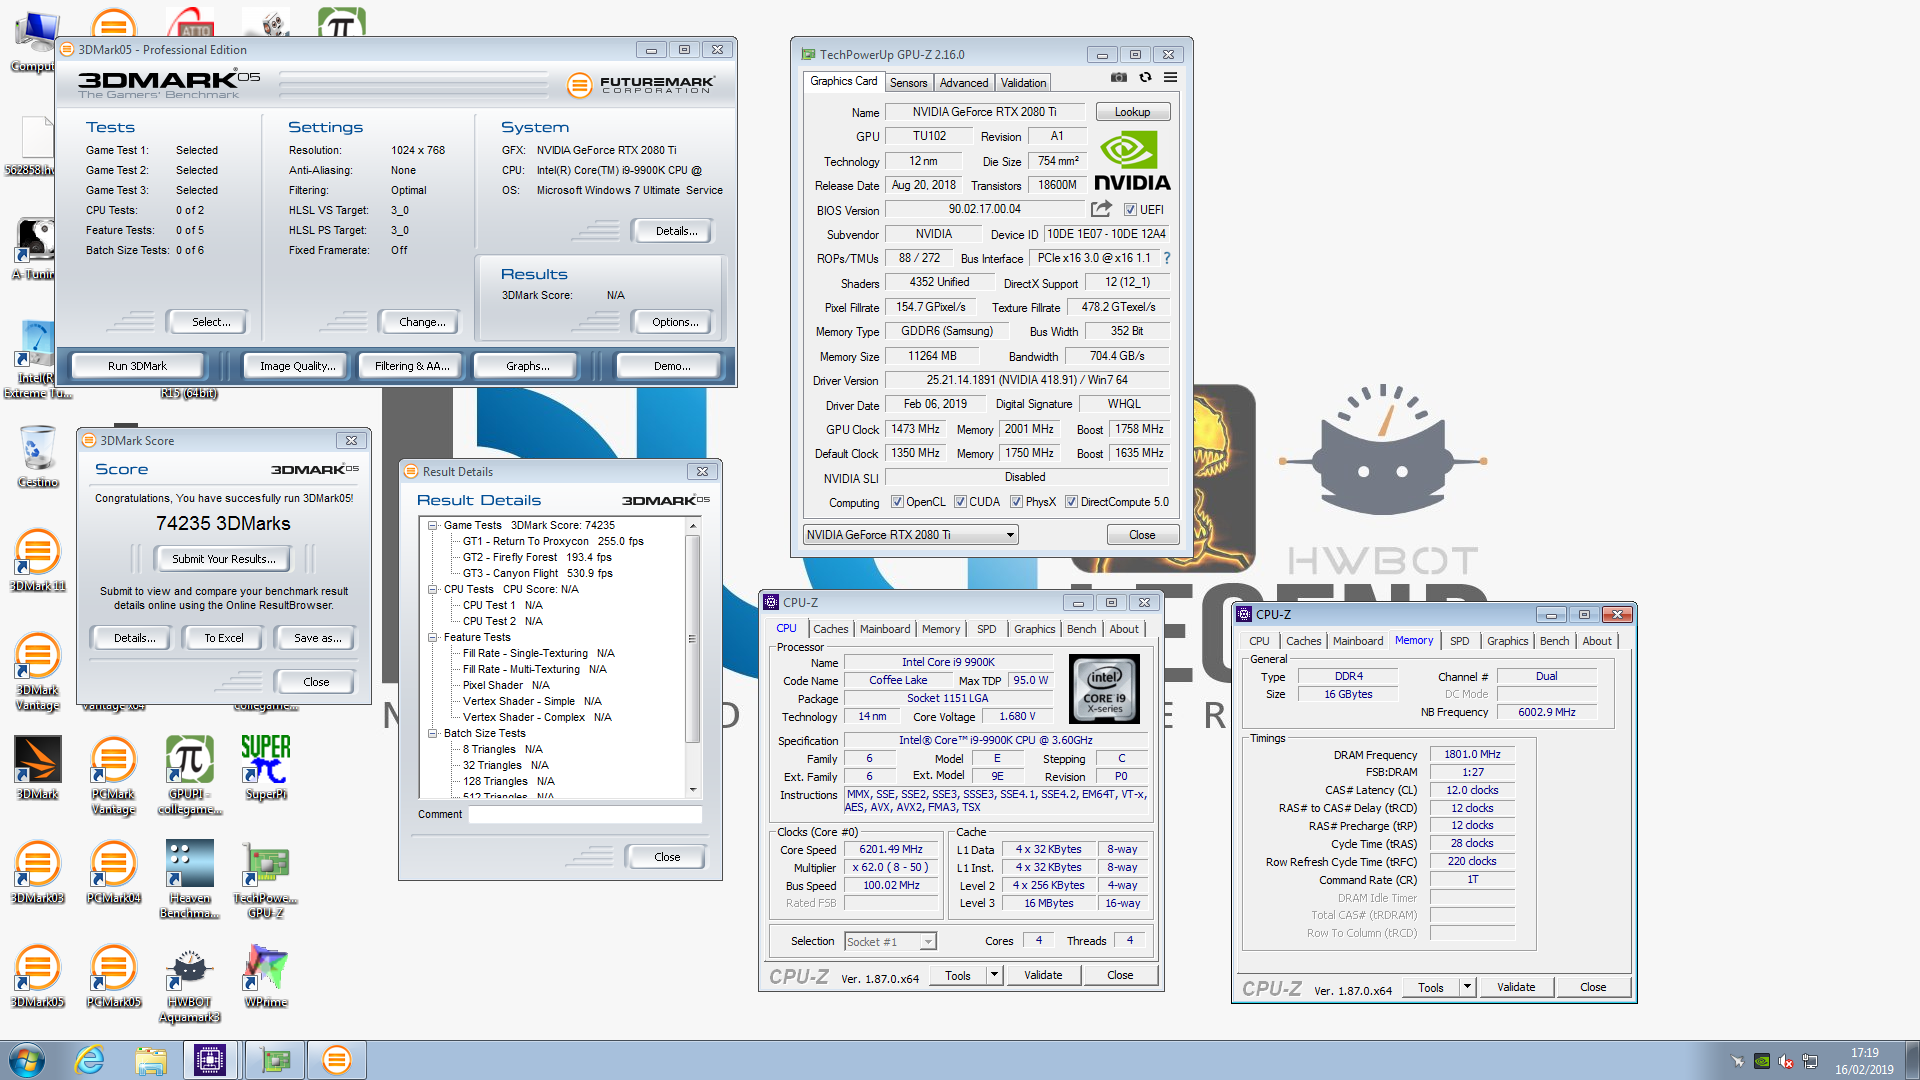Click the Windows Start button
Screen dimensions: 1920x1080
pos(27,1060)
